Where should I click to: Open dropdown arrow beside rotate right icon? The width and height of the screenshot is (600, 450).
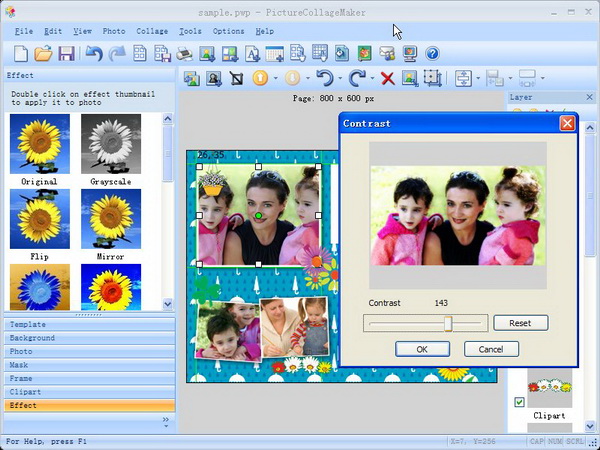(371, 78)
